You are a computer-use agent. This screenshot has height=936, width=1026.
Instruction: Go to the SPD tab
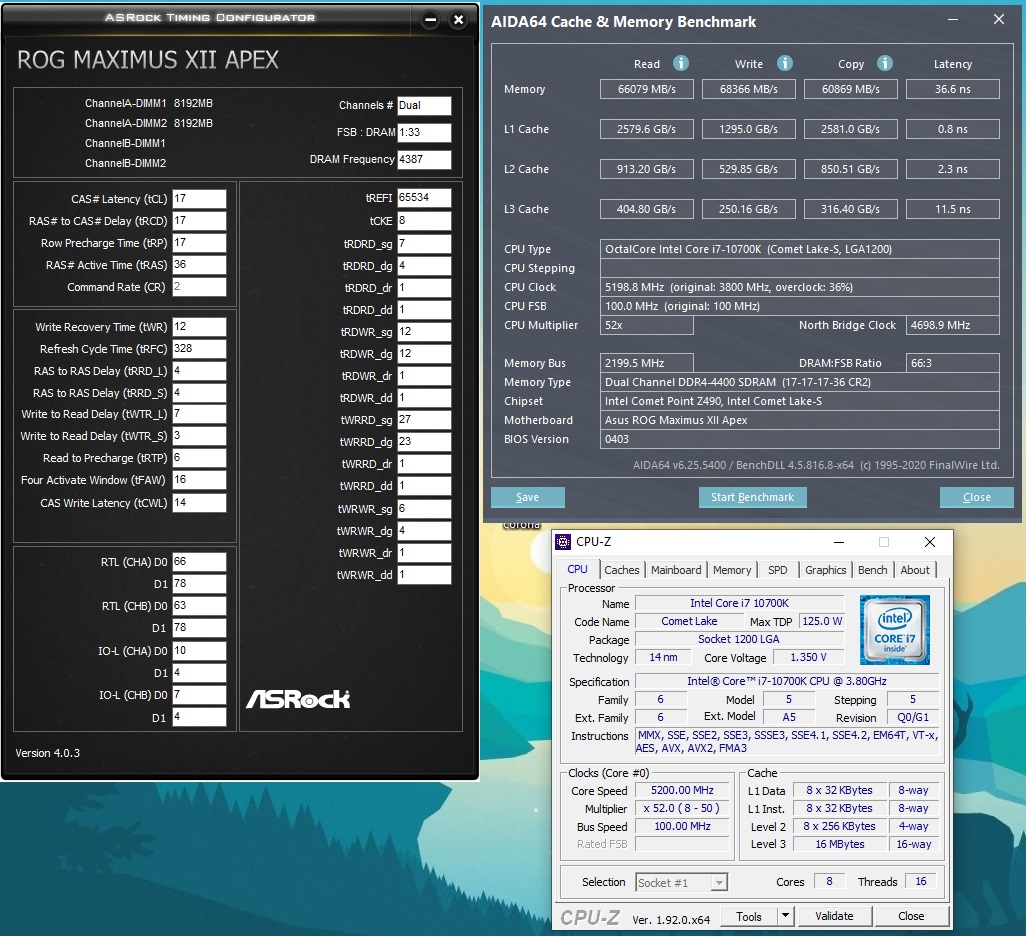coord(777,570)
